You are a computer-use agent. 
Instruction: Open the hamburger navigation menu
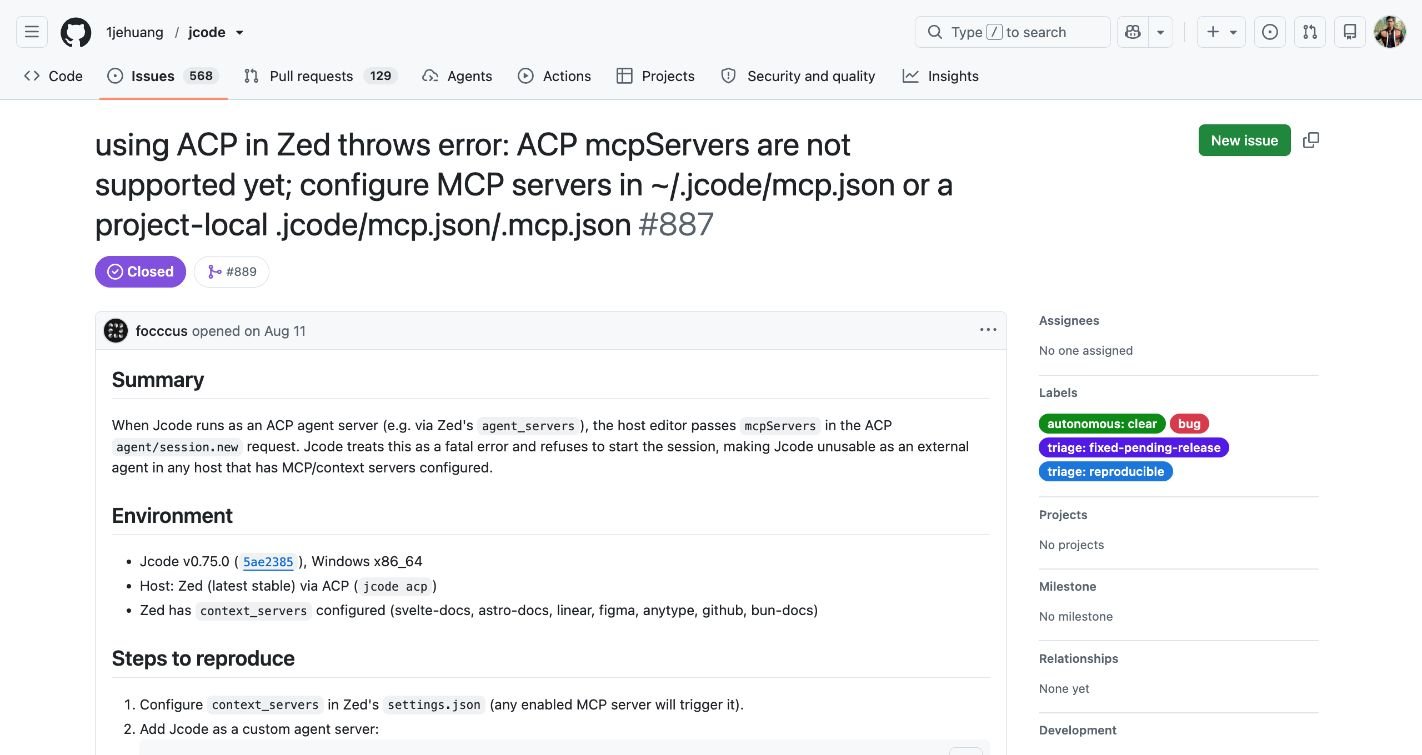point(32,32)
